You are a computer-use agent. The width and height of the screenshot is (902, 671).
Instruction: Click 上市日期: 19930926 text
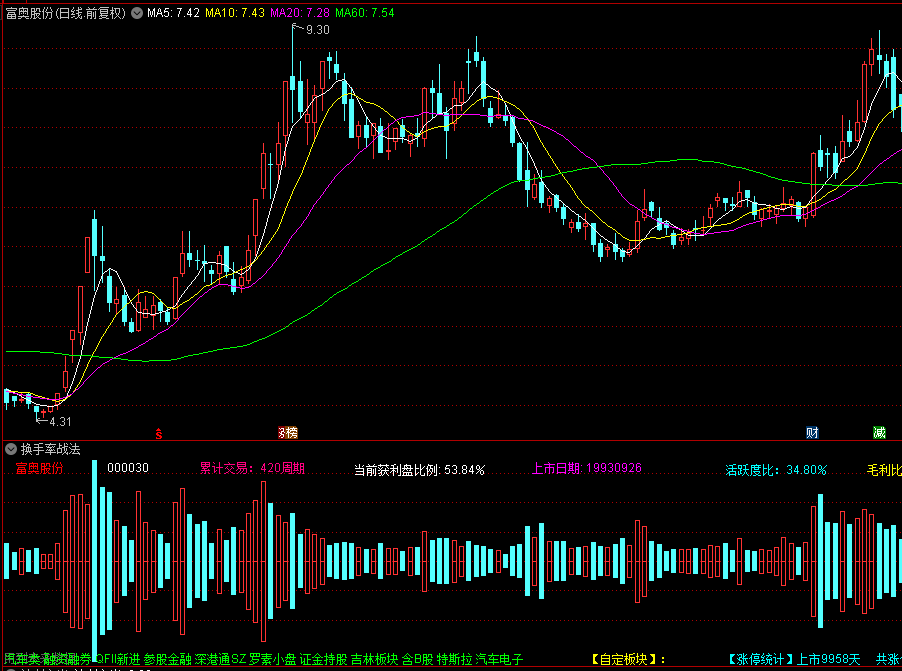(587, 468)
